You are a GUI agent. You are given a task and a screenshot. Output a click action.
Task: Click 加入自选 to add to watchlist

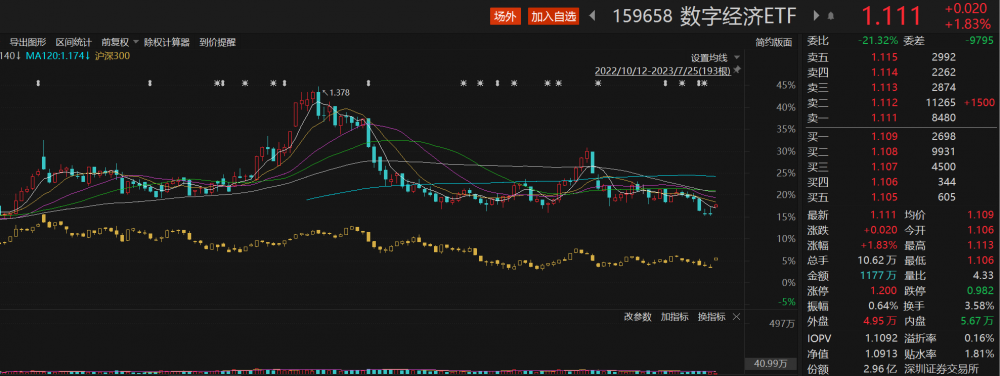pyautogui.click(x=553, y=17)
